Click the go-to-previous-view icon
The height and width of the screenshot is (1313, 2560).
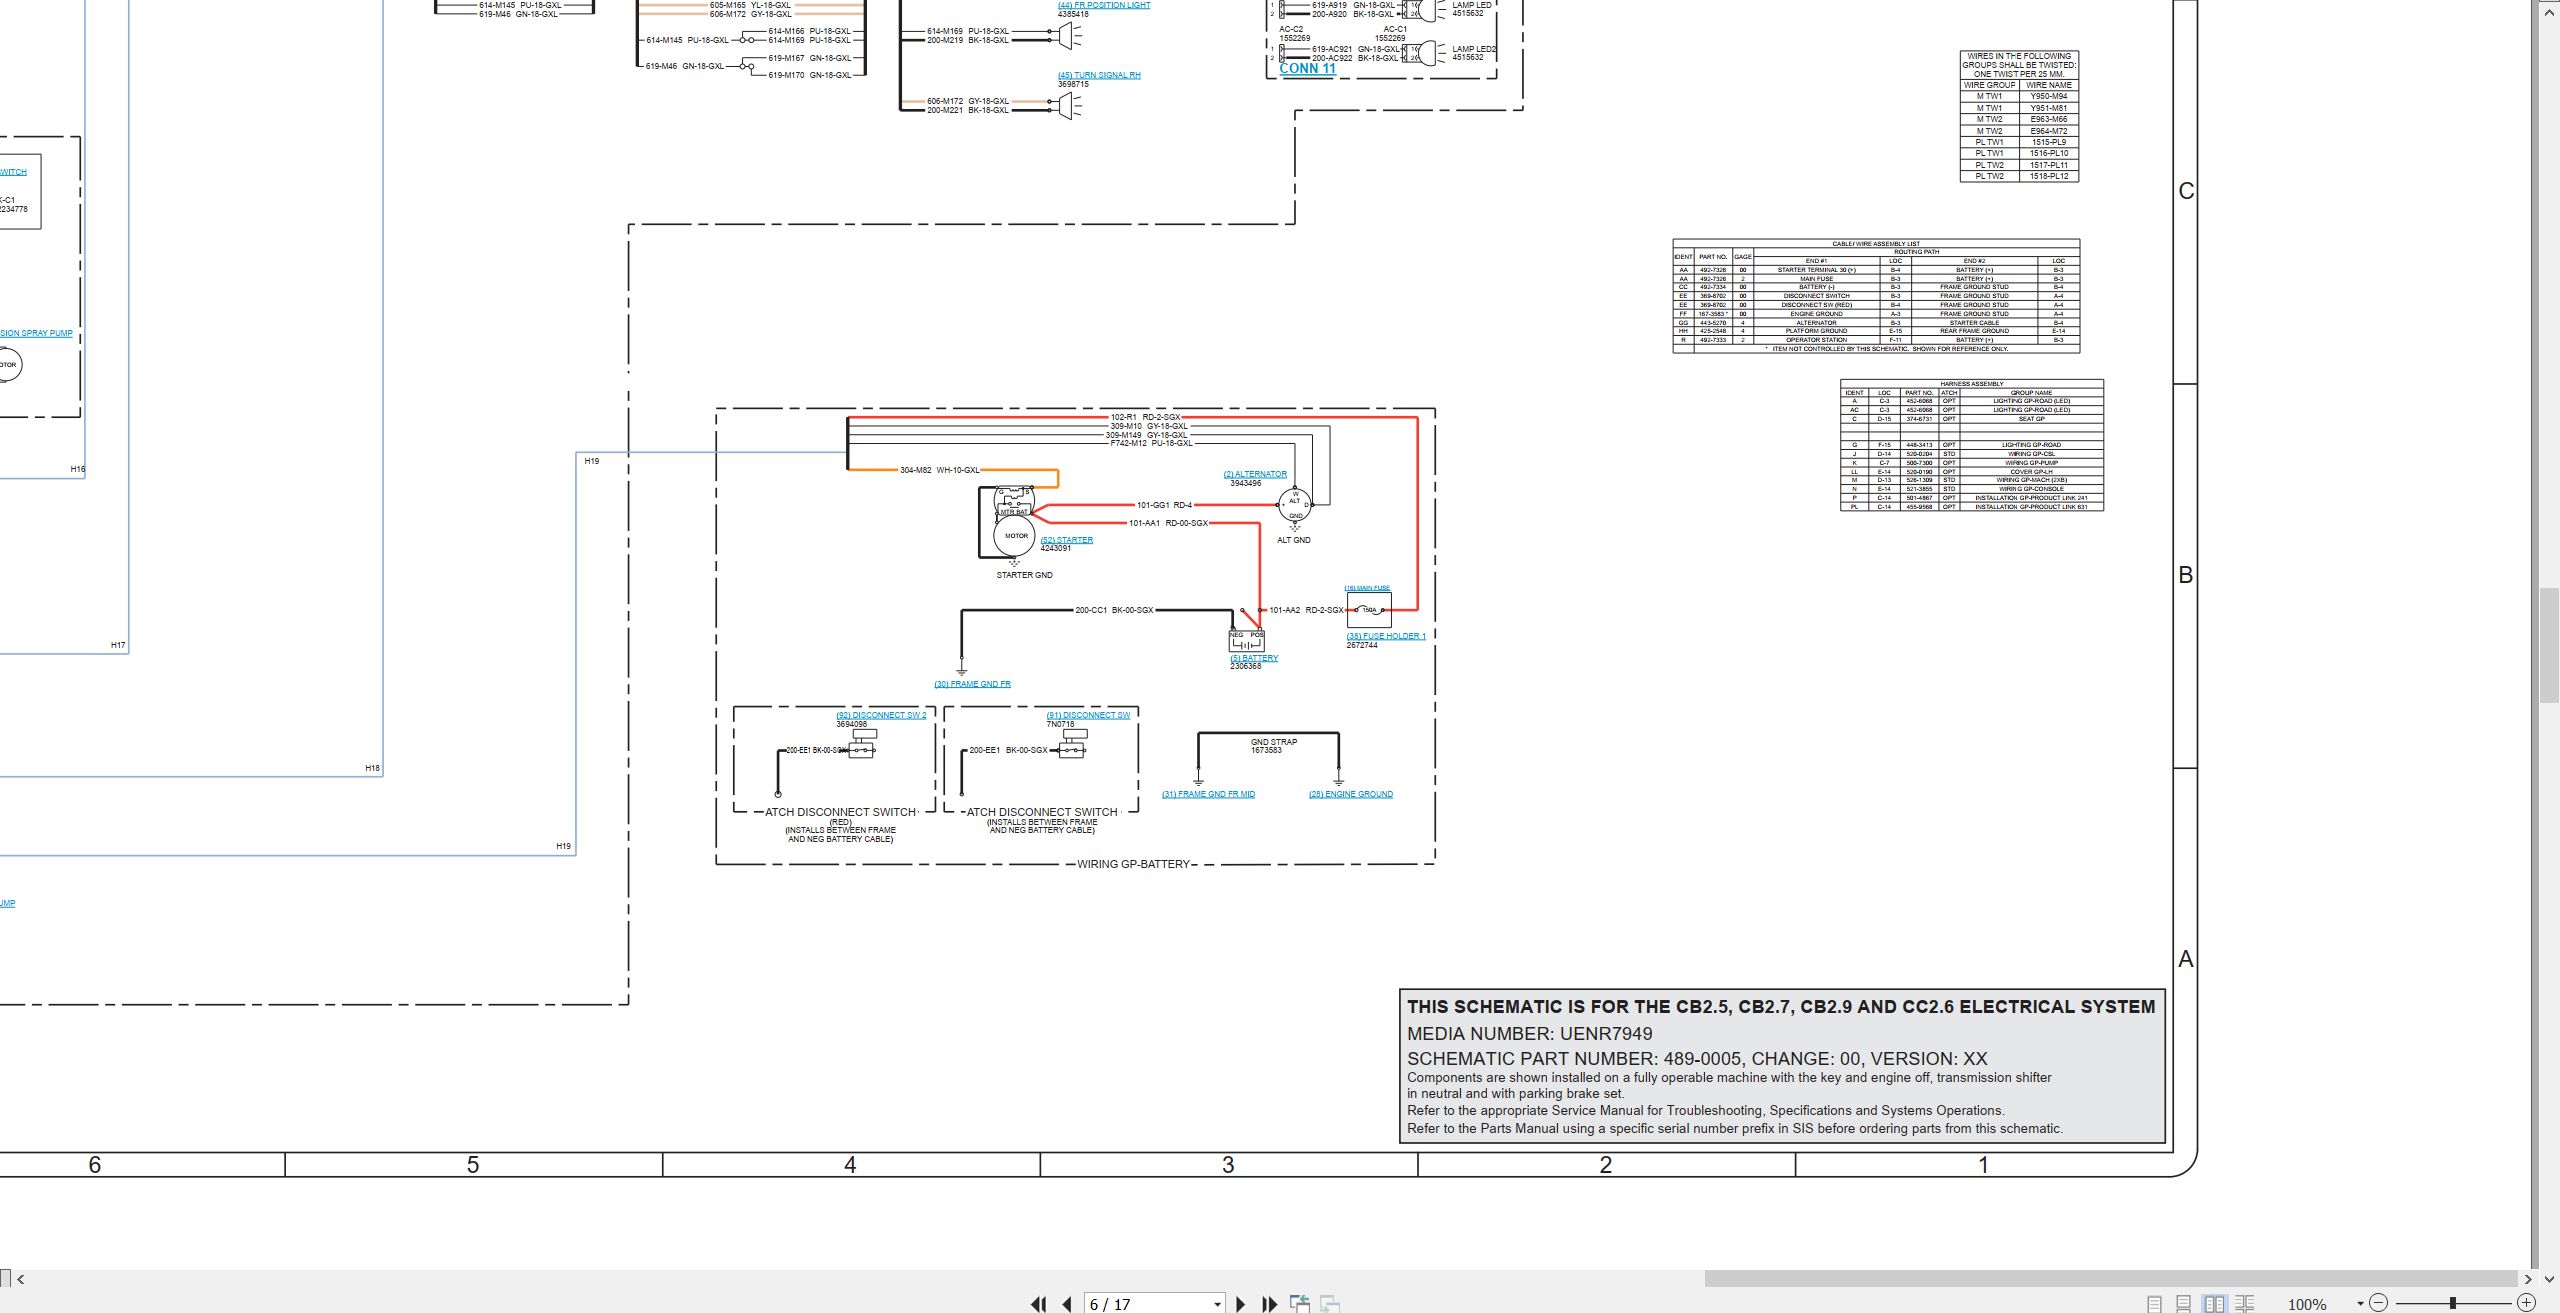(x=1299, y=1304)
